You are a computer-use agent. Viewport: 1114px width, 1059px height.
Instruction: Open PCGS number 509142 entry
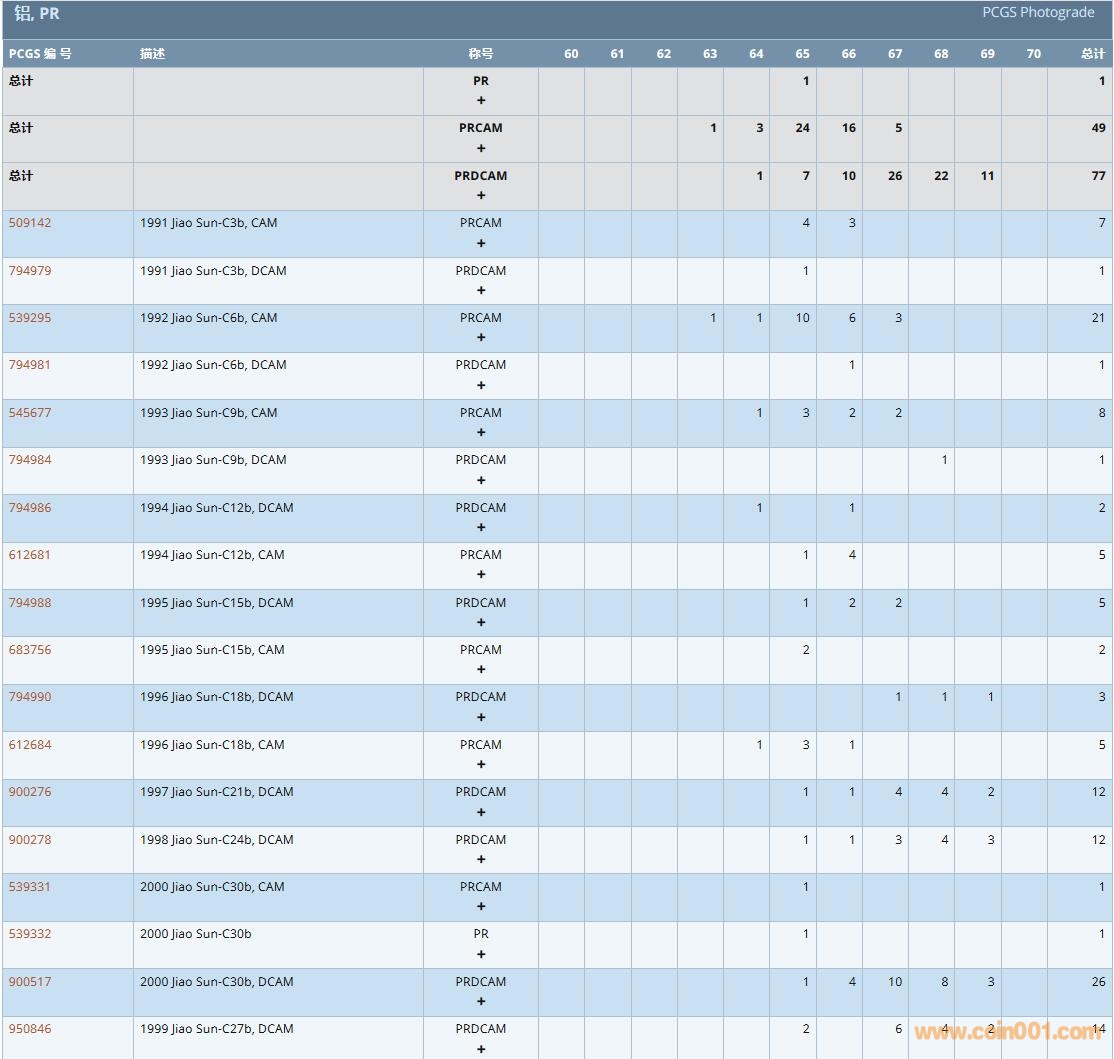pos(30,223)
